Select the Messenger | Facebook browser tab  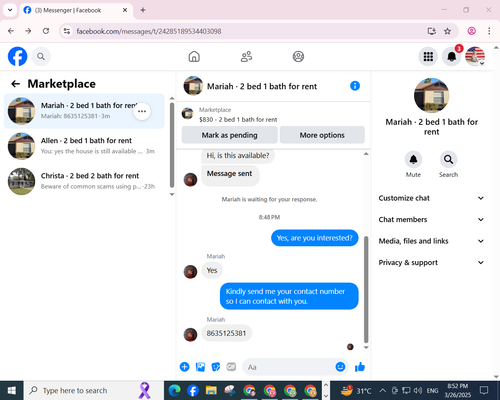point(76,10)
